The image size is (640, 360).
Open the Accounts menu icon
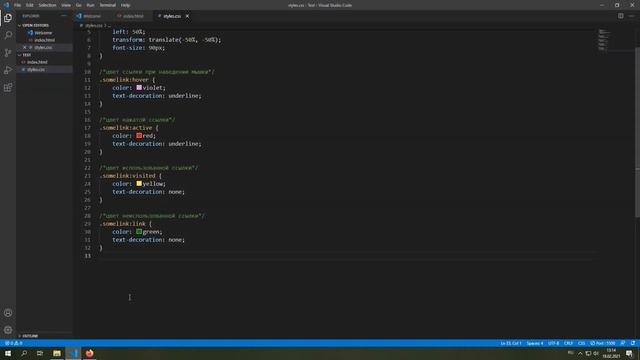(x=8, y=313)
